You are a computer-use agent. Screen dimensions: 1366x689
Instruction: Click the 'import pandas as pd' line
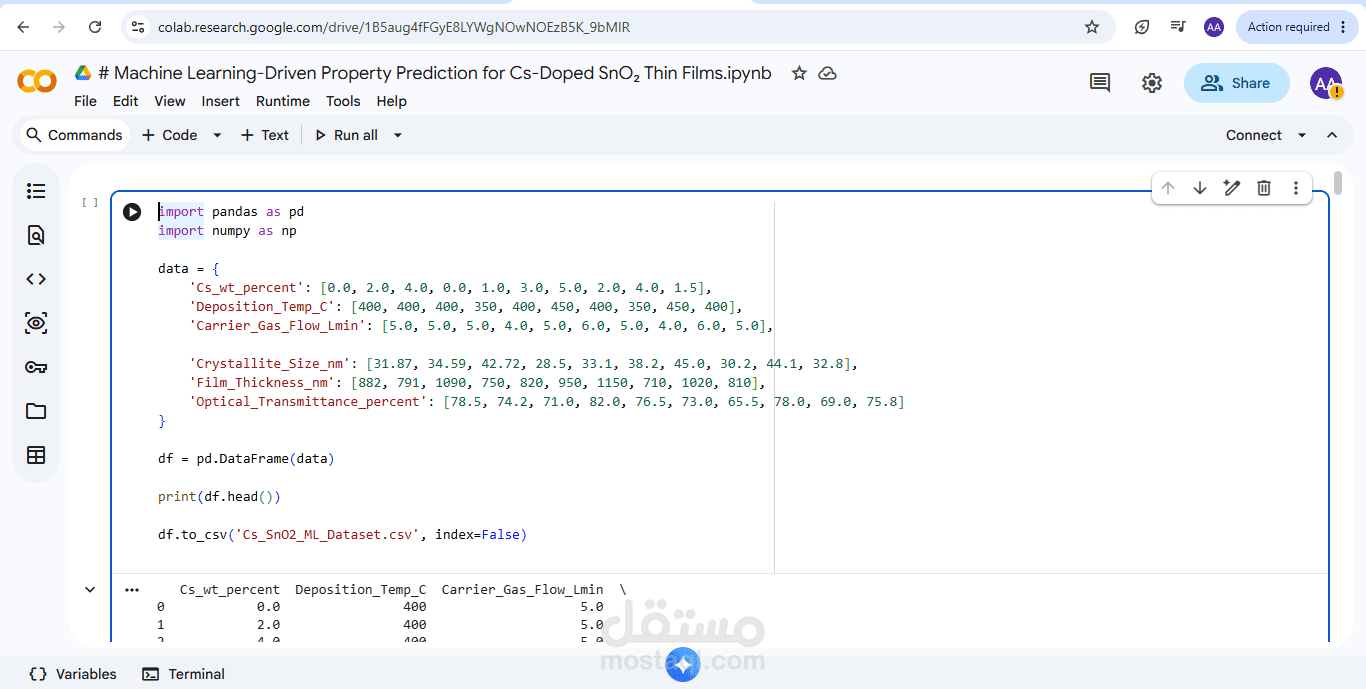pos(231,212)
